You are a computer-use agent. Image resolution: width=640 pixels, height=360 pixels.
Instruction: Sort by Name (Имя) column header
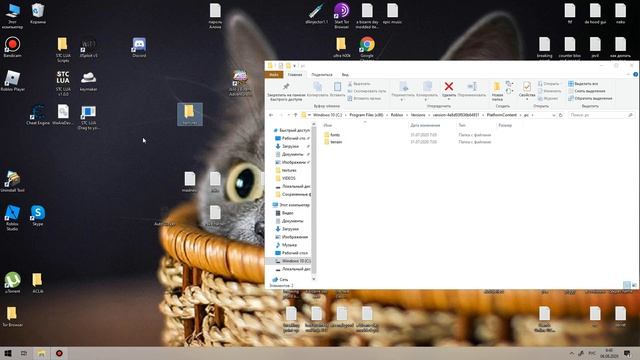(x=328, y=125)
